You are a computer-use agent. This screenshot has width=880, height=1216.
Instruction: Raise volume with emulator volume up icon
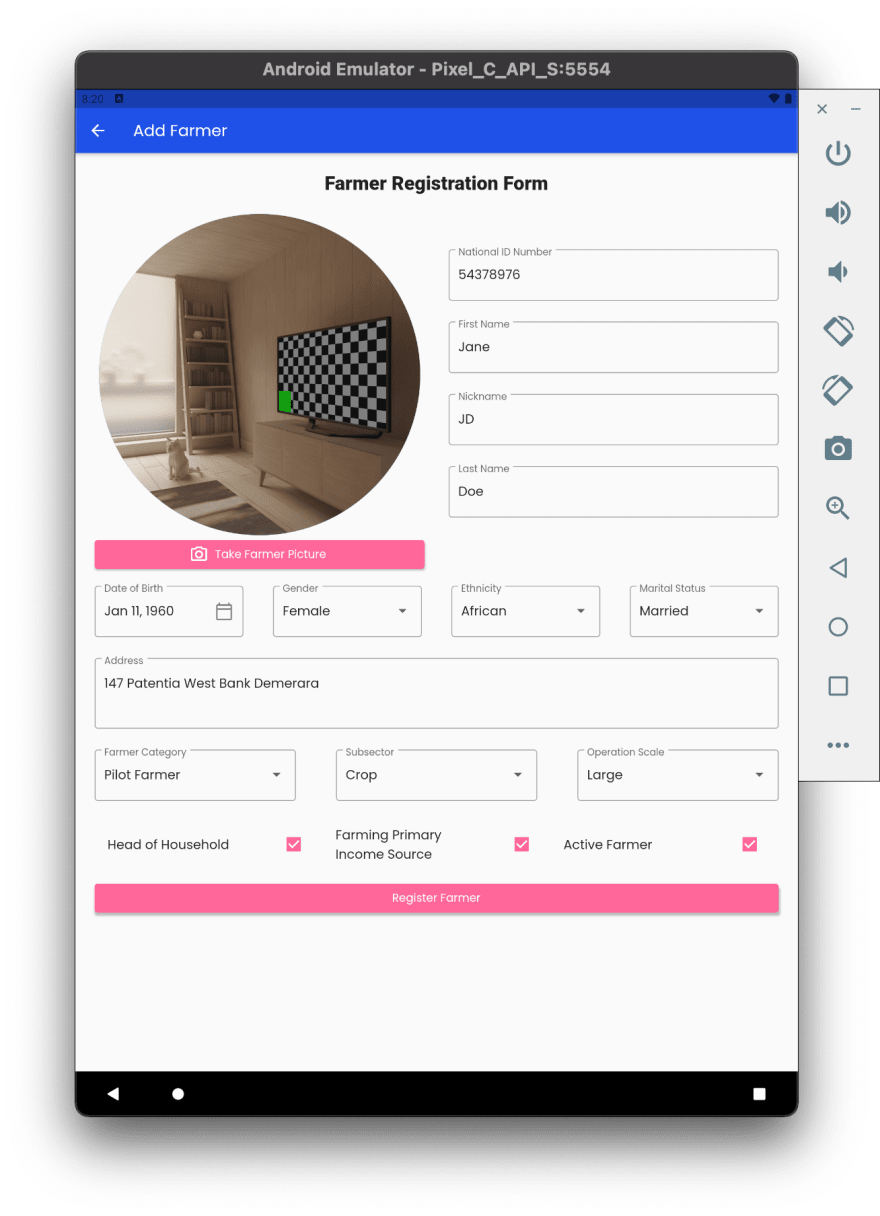tap(838, 212)
